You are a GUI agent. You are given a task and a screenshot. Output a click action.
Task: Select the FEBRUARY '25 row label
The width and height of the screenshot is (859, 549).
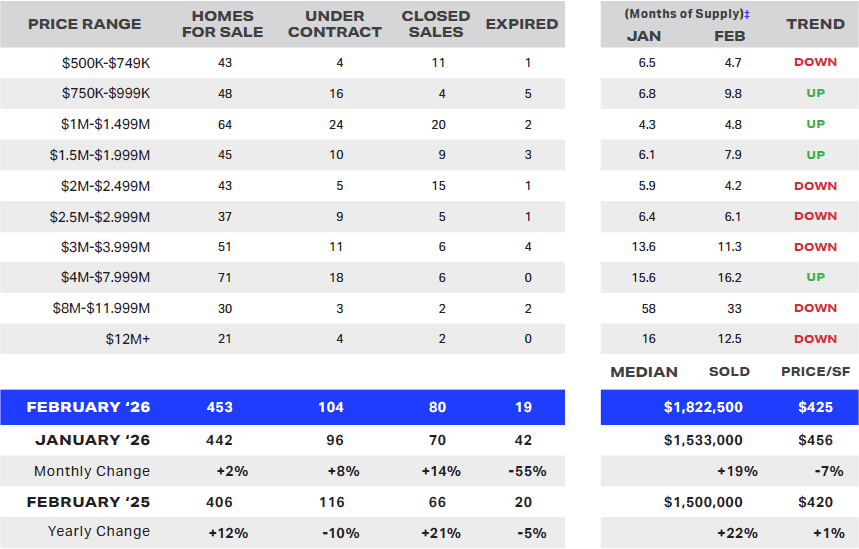[x=88, y=501]
